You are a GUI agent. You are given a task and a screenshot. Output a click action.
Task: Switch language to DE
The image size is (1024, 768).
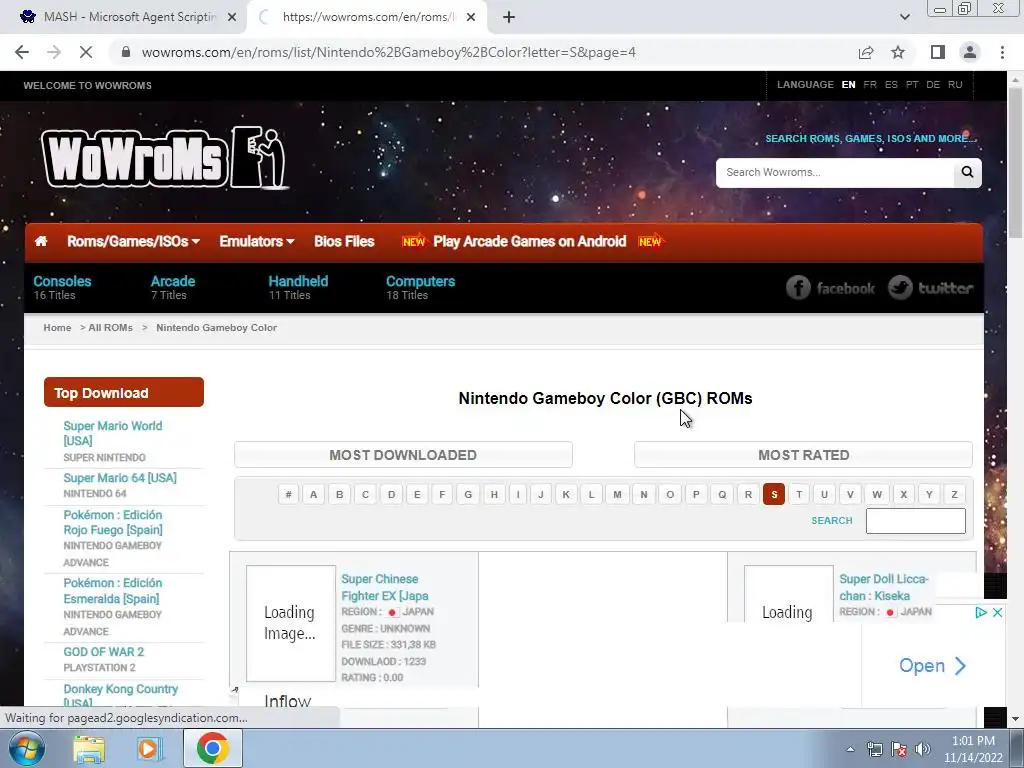[933, 85]
